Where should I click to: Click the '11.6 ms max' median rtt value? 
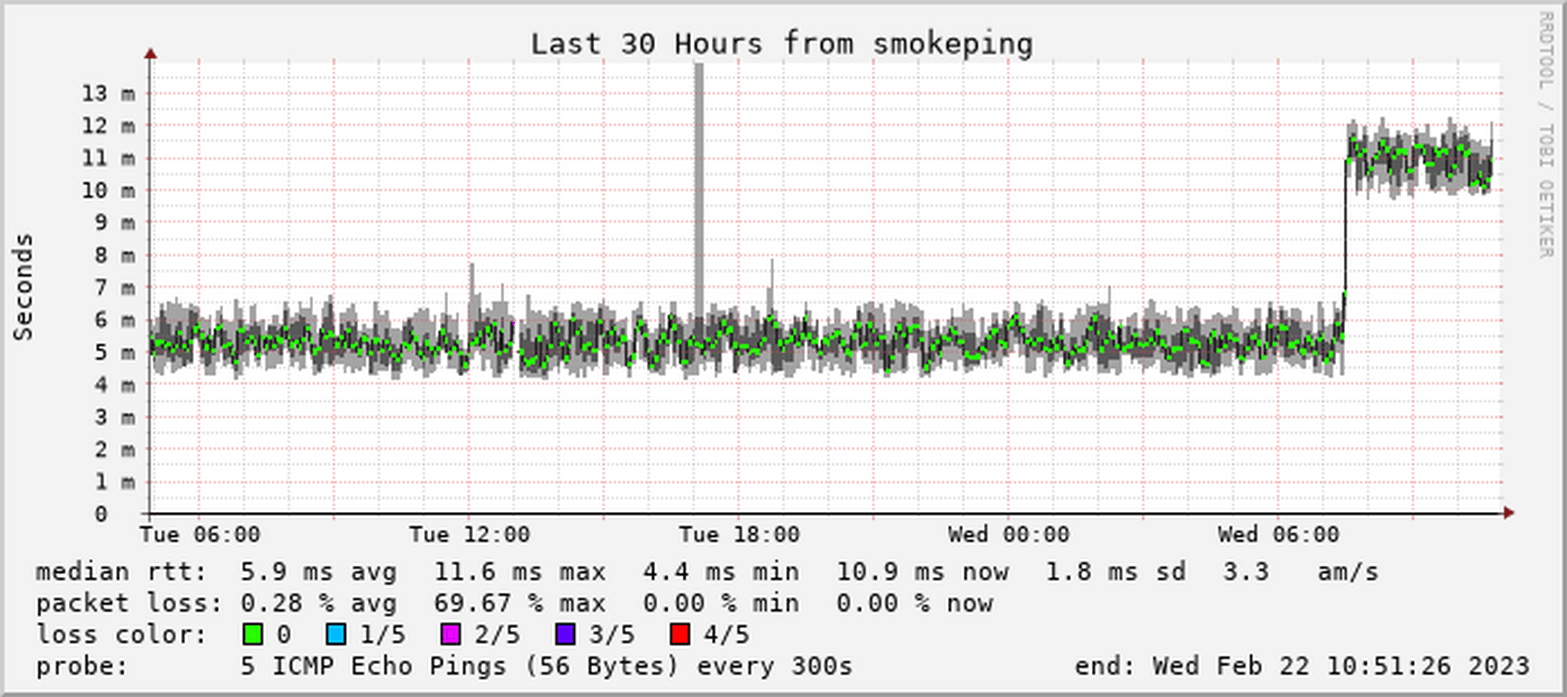(520, 573)
